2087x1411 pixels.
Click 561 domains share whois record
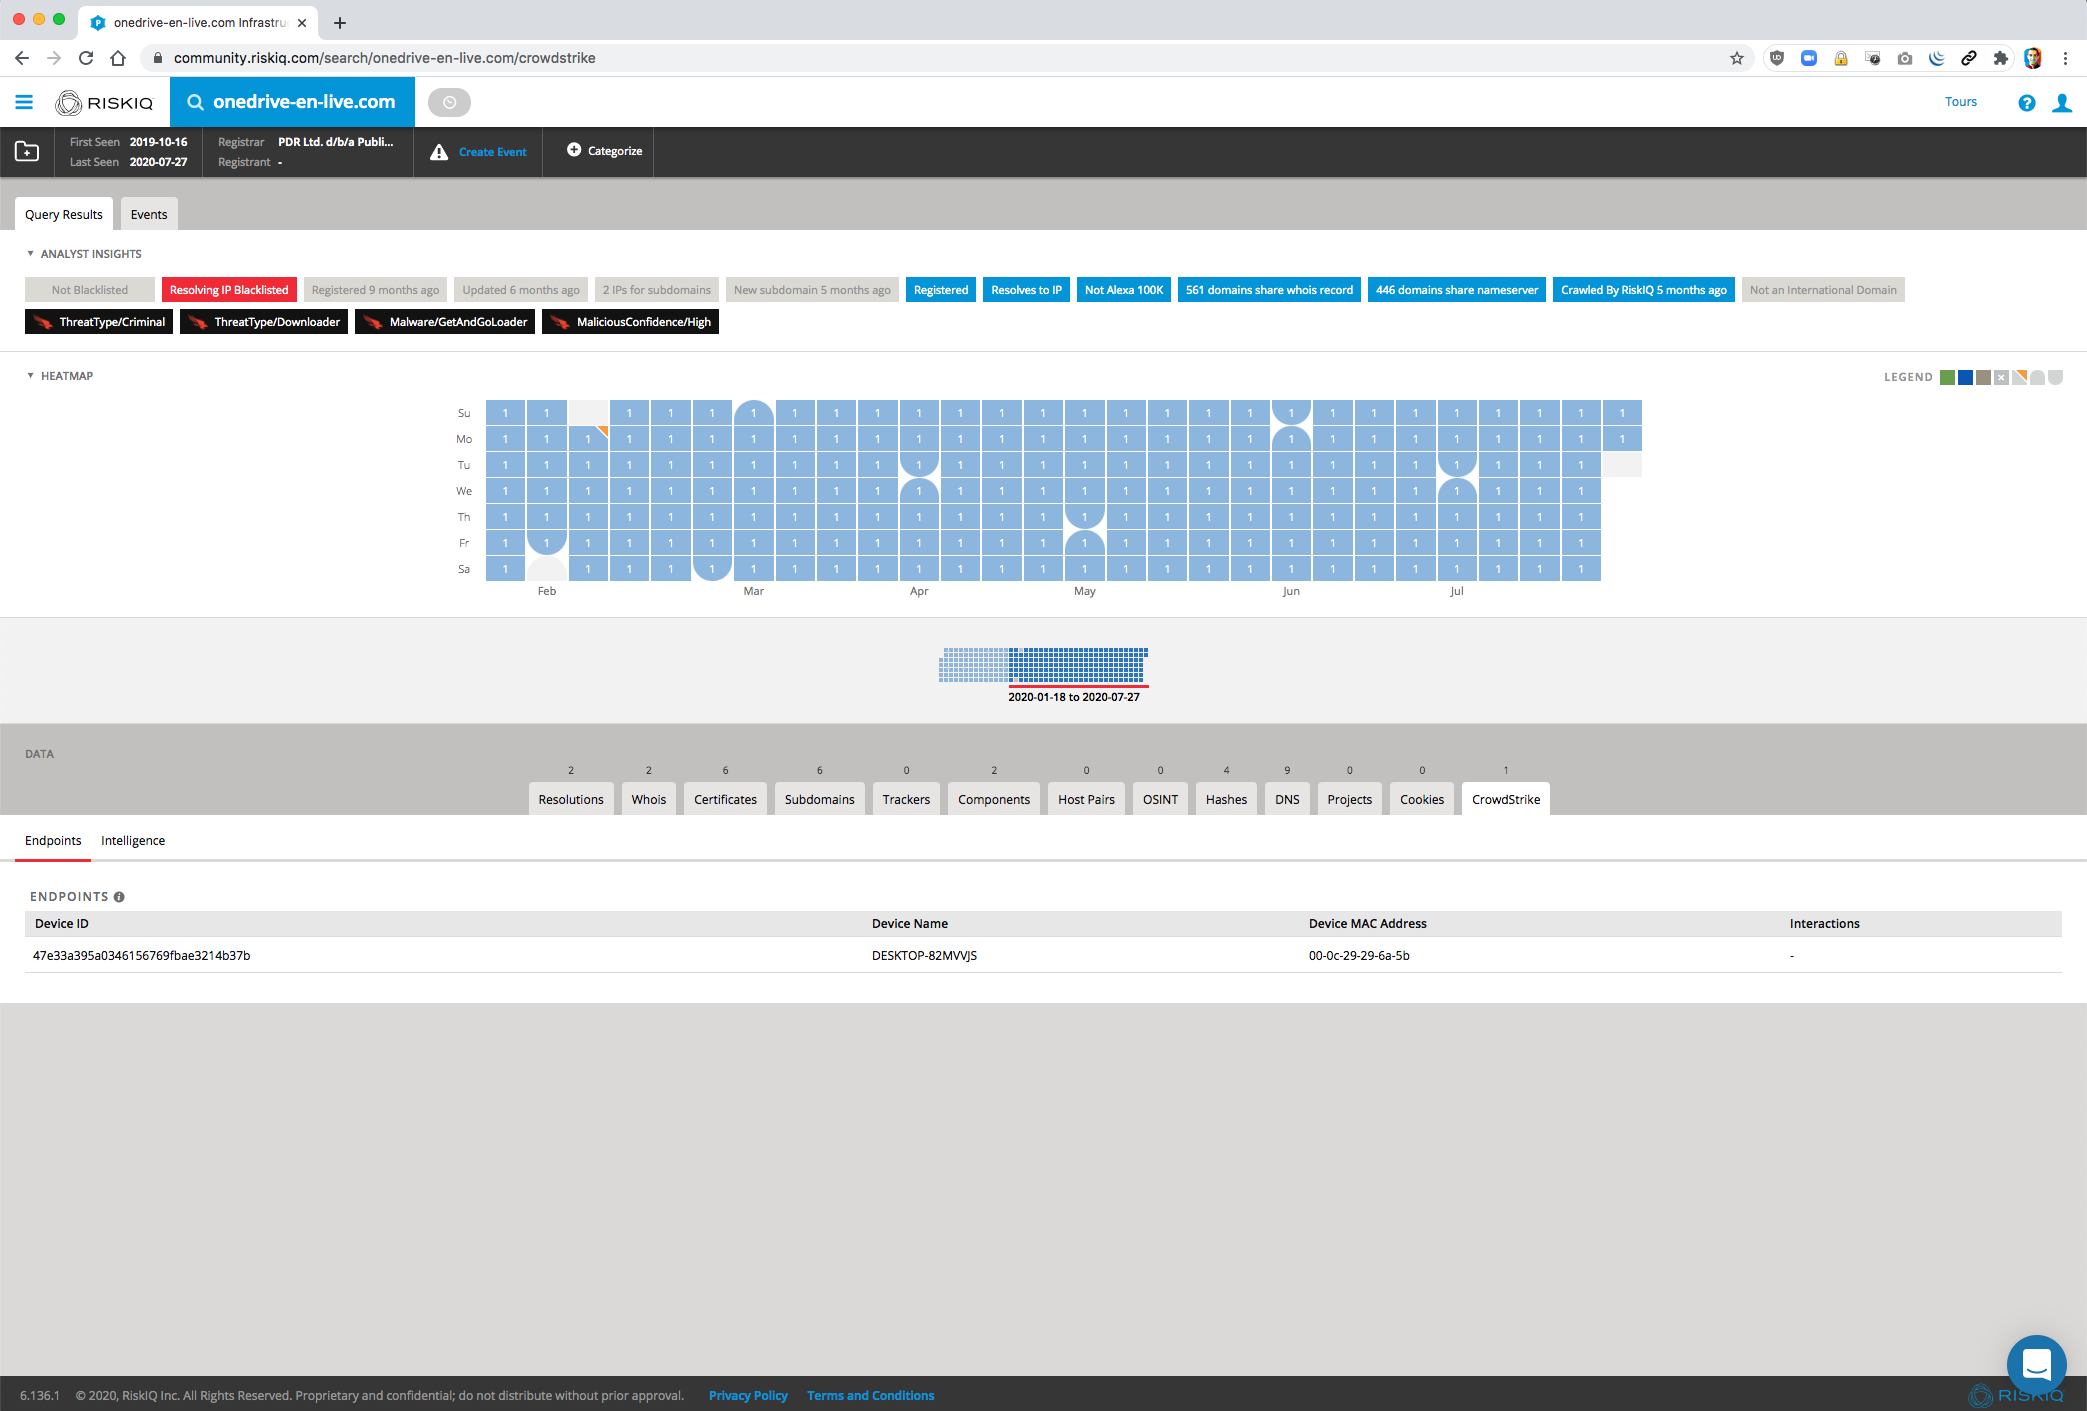tap(1269, 290)
